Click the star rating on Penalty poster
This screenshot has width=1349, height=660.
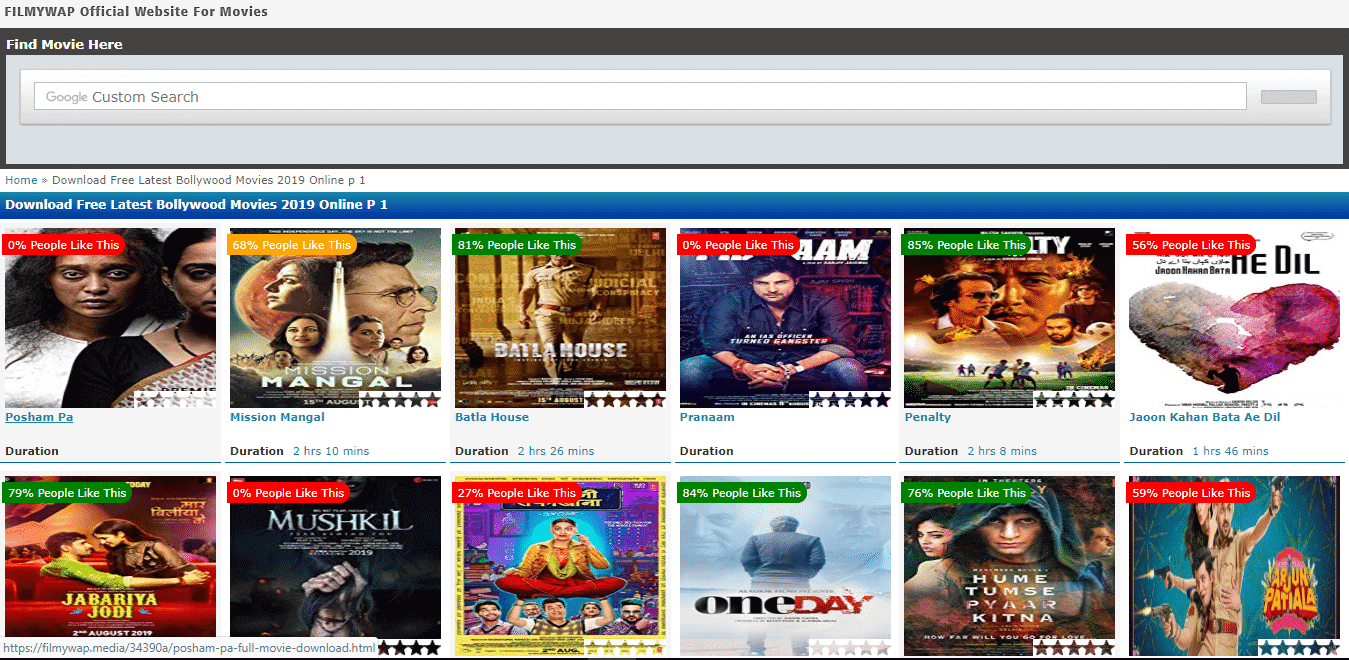tap(1075, 400)
